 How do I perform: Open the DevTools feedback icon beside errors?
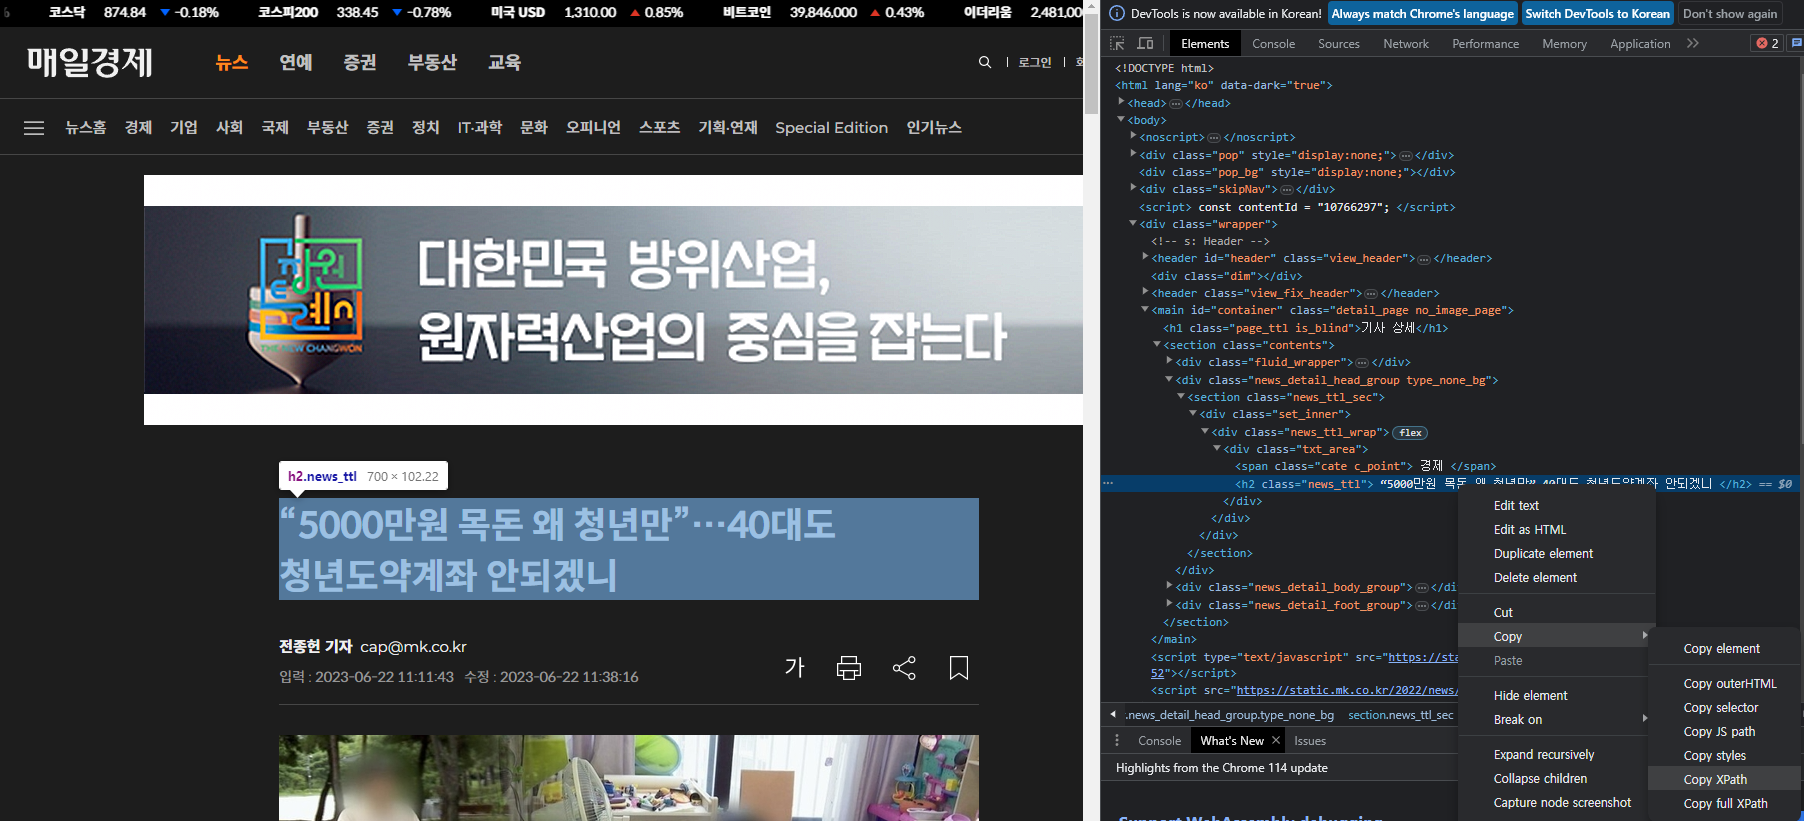pos(1796,43)
